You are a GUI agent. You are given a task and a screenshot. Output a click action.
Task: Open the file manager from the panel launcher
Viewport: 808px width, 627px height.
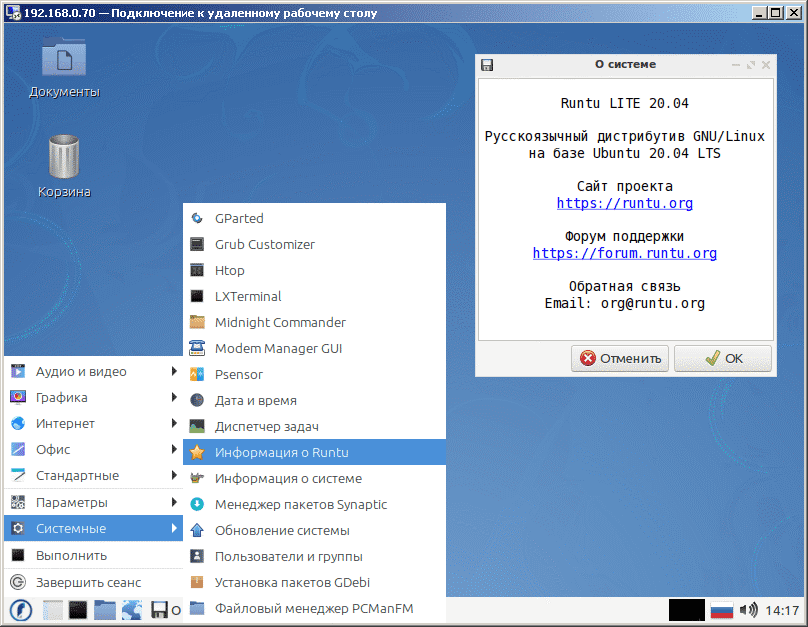(105, 611)
